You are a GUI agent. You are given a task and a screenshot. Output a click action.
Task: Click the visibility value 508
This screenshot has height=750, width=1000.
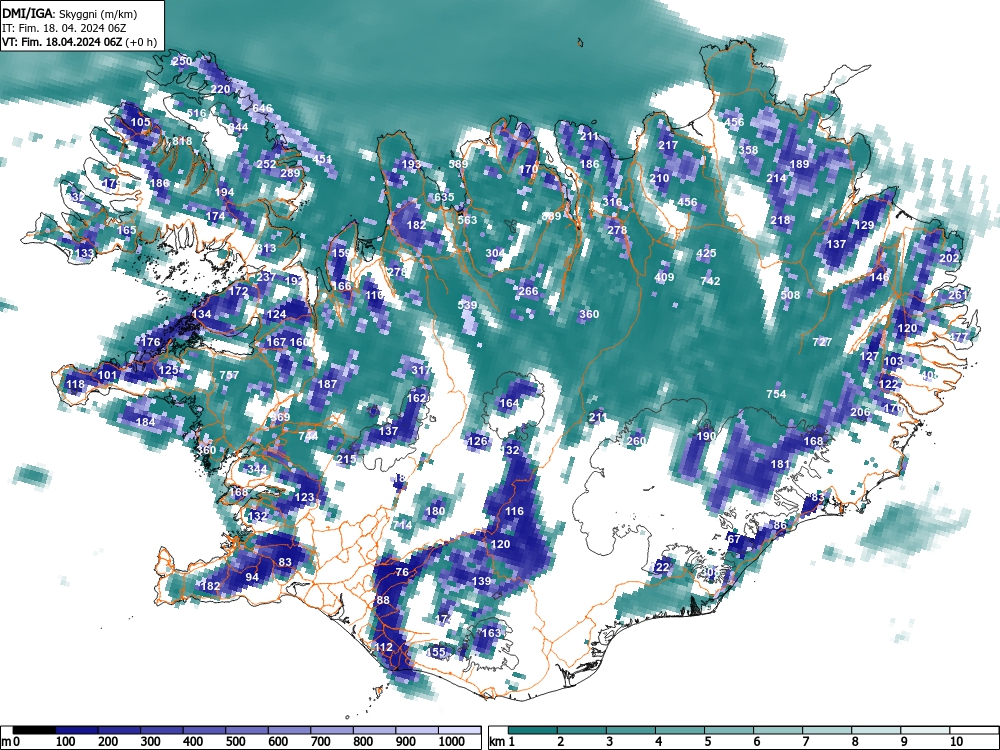[x=790, y=295]
